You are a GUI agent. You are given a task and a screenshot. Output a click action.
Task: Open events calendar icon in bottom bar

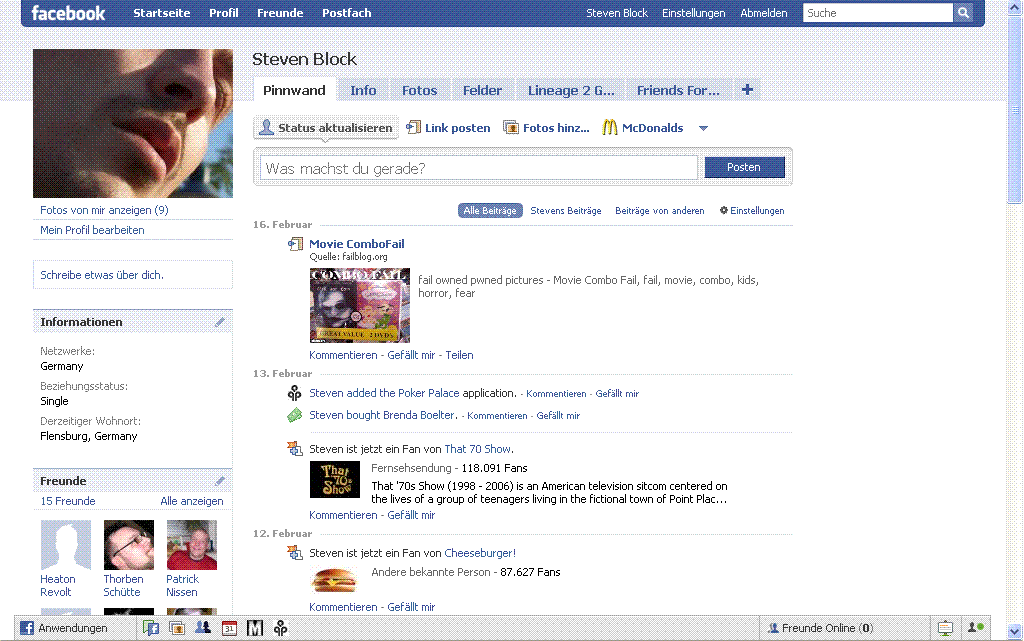pyautogui.click(x=229, y=629)
